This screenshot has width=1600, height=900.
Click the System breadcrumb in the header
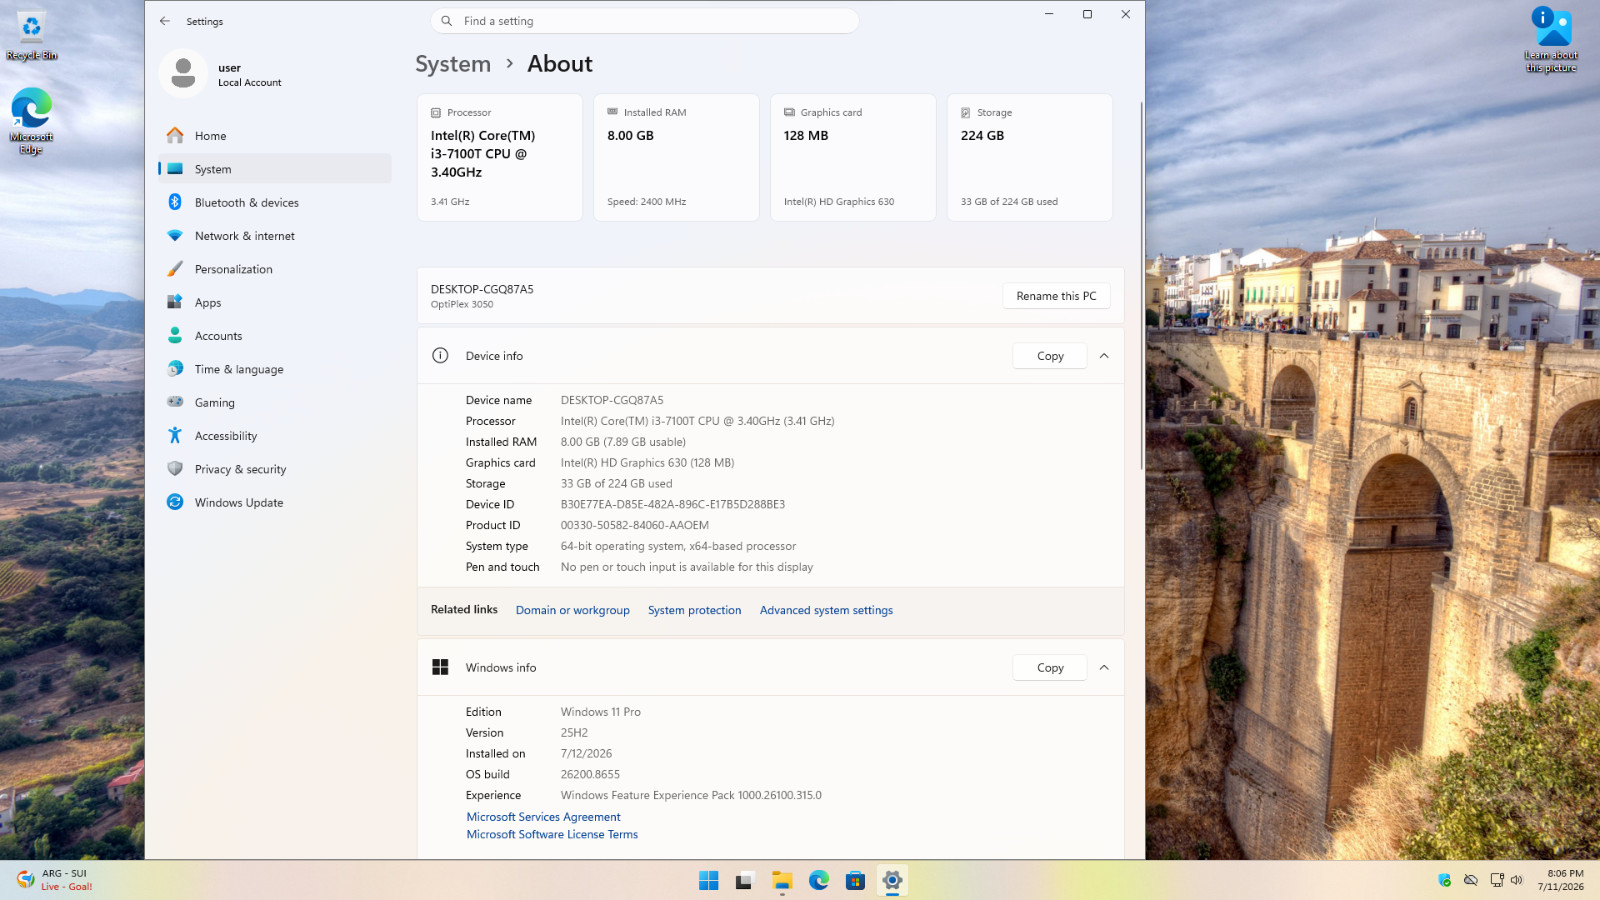[453, 64]
